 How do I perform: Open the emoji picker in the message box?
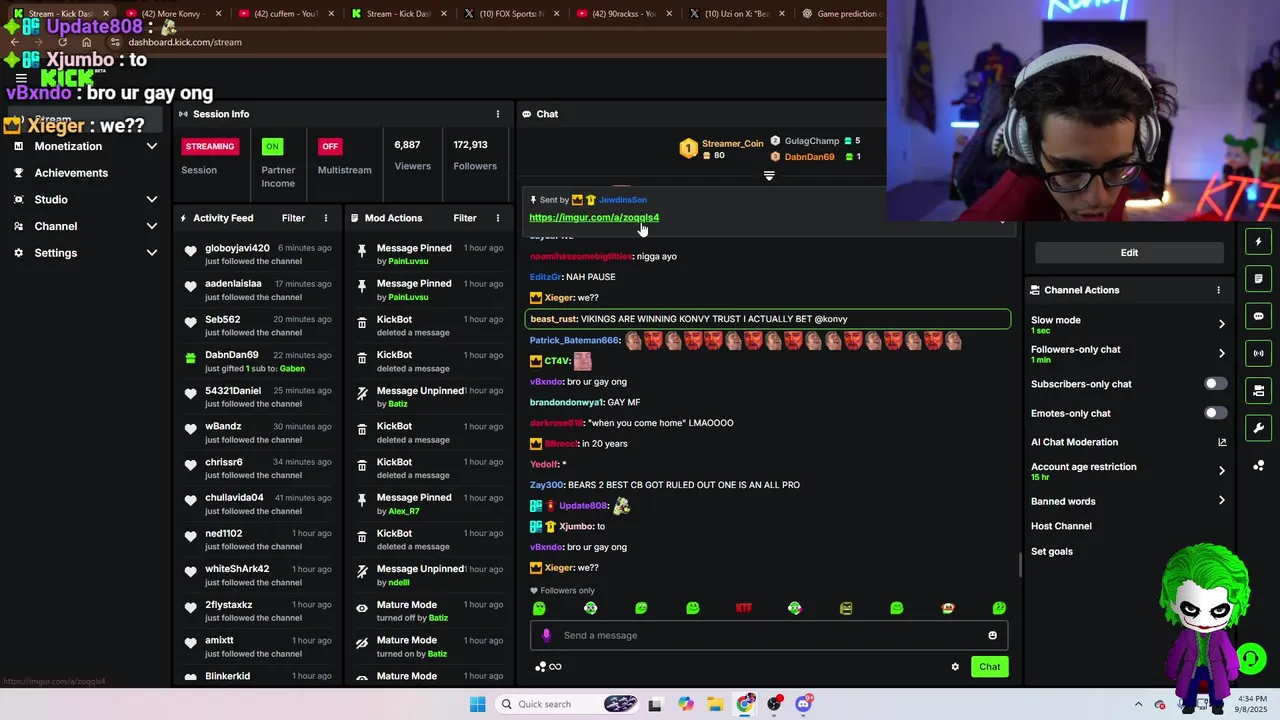coord(992,635)
